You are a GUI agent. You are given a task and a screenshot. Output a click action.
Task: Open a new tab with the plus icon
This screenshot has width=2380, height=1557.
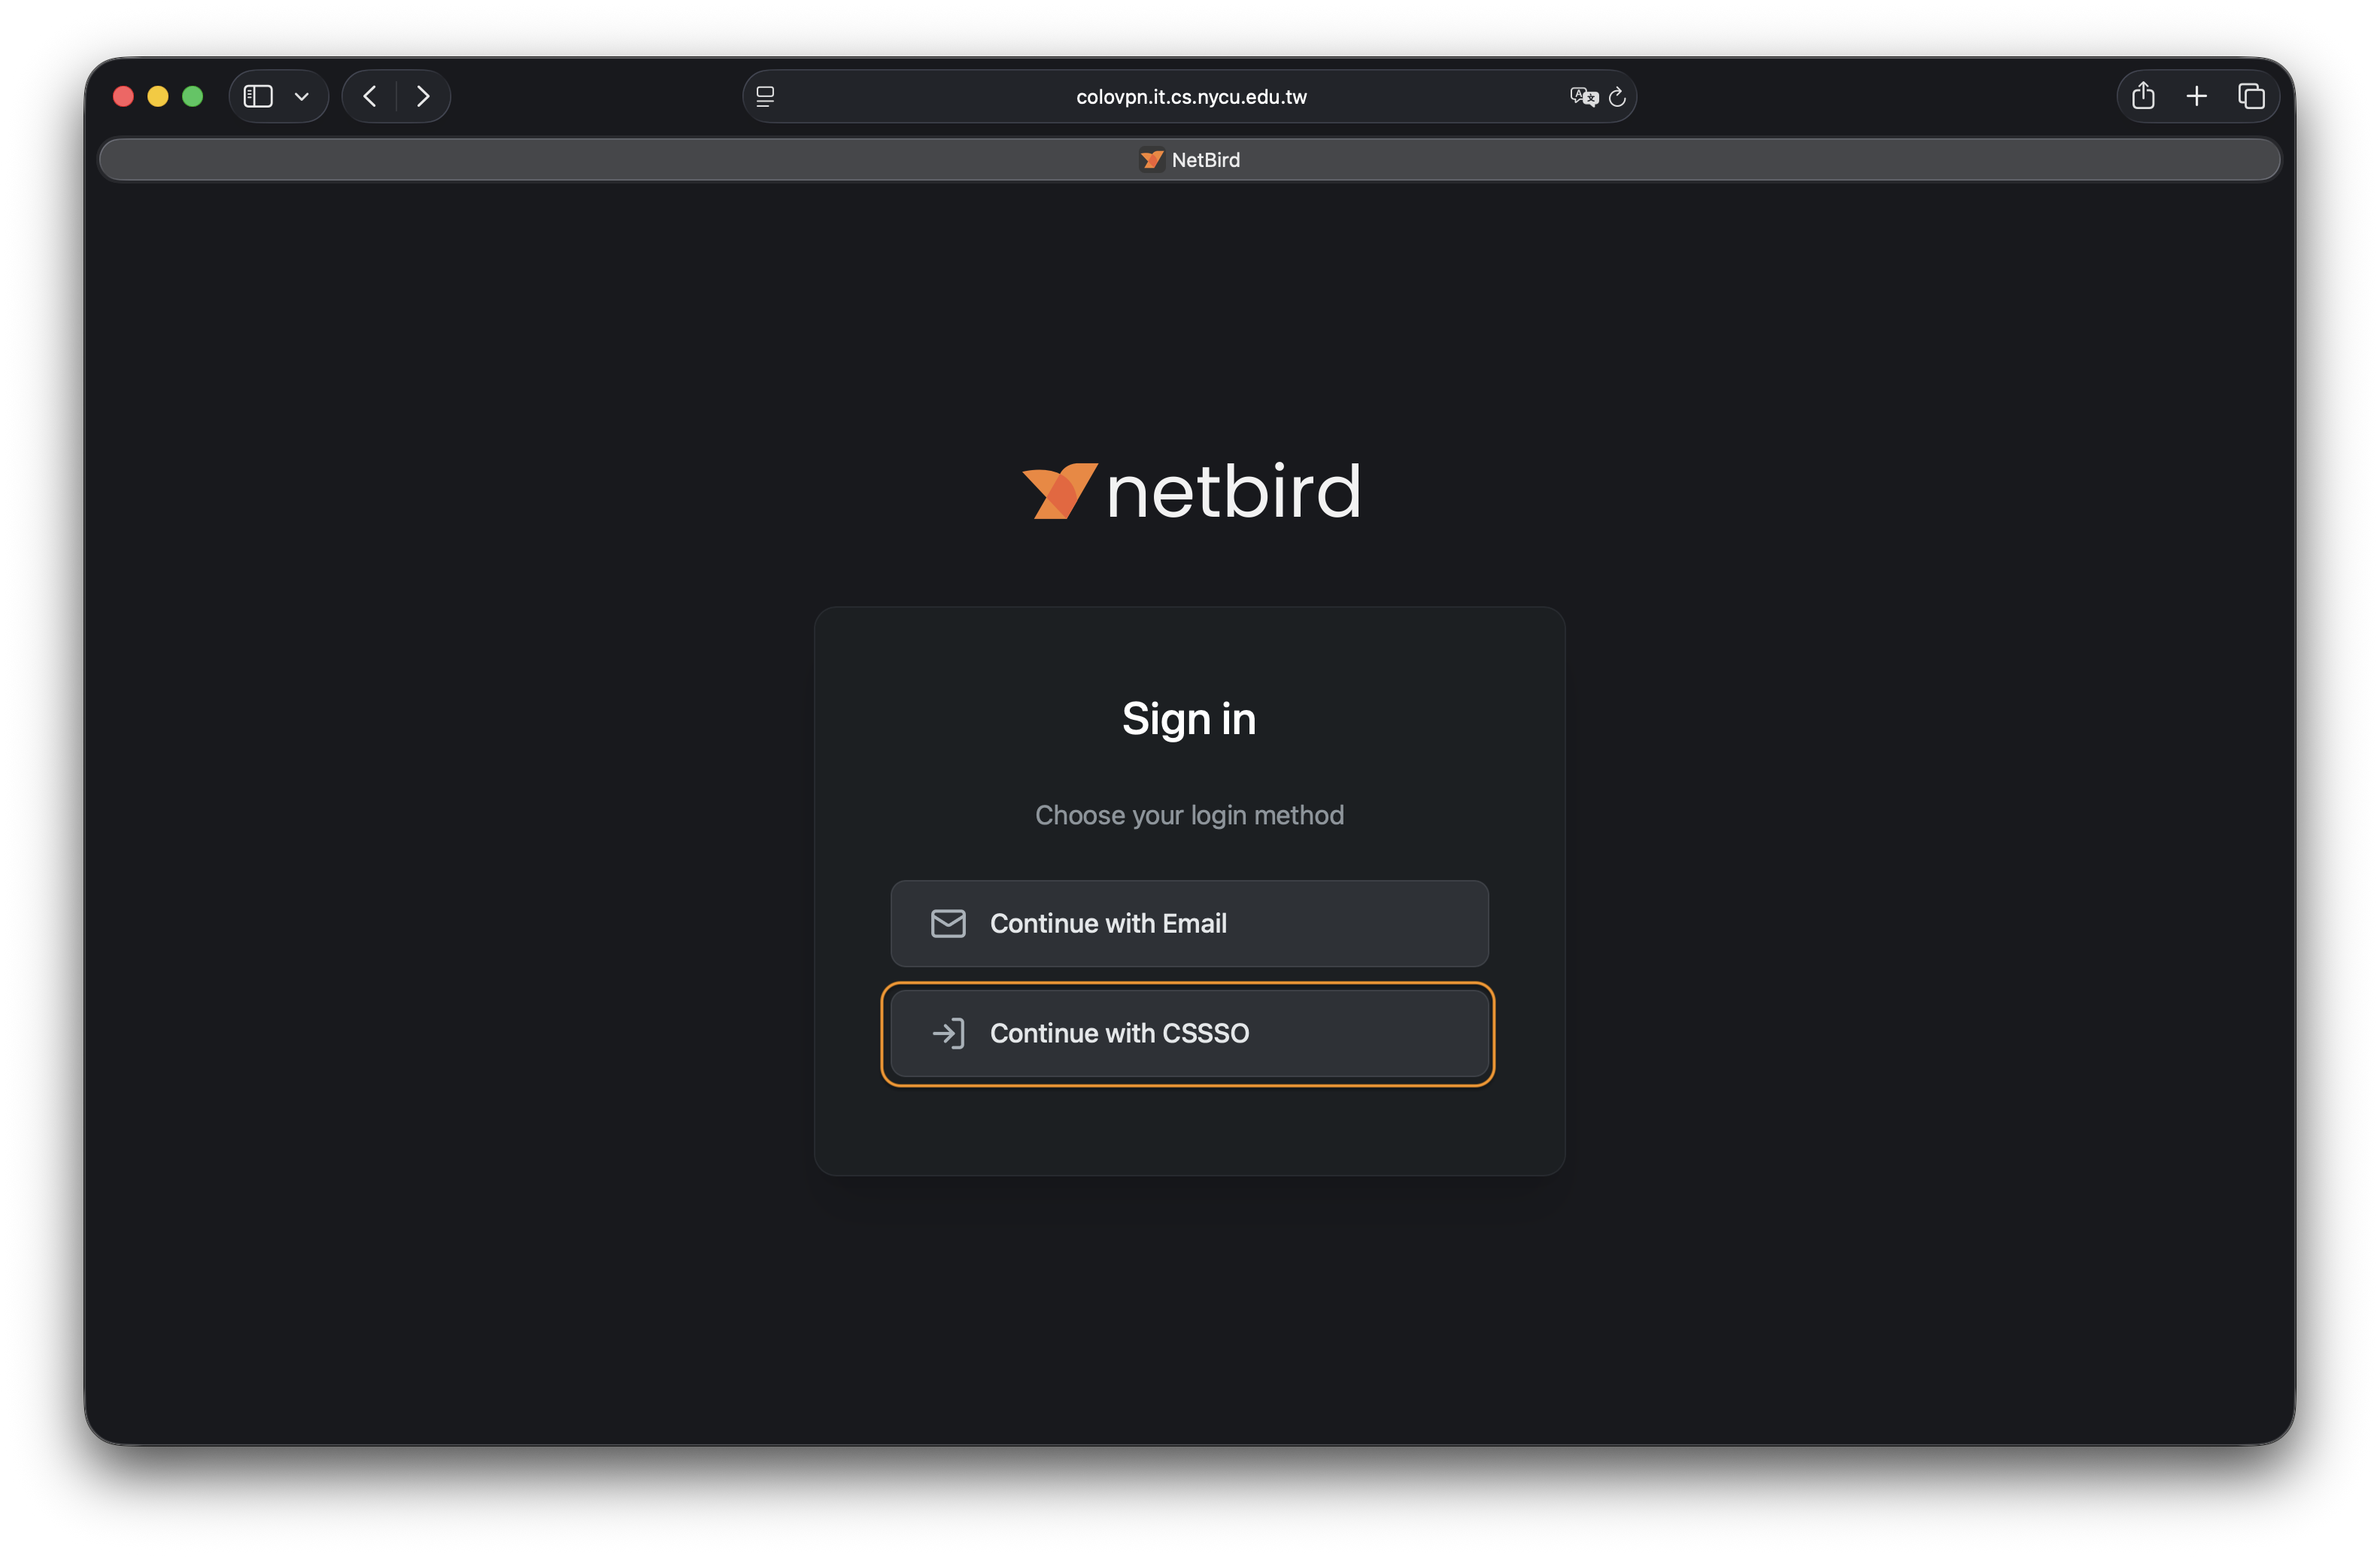point(2197,96)
